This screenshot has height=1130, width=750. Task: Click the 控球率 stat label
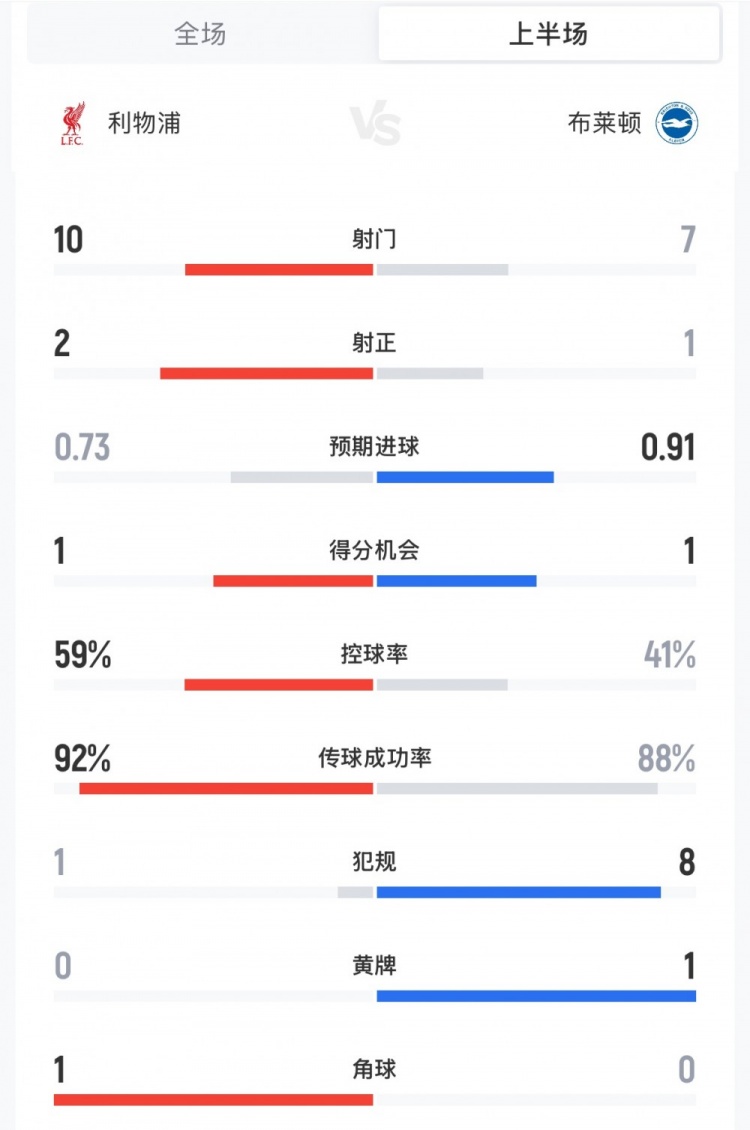pos(375,654)
